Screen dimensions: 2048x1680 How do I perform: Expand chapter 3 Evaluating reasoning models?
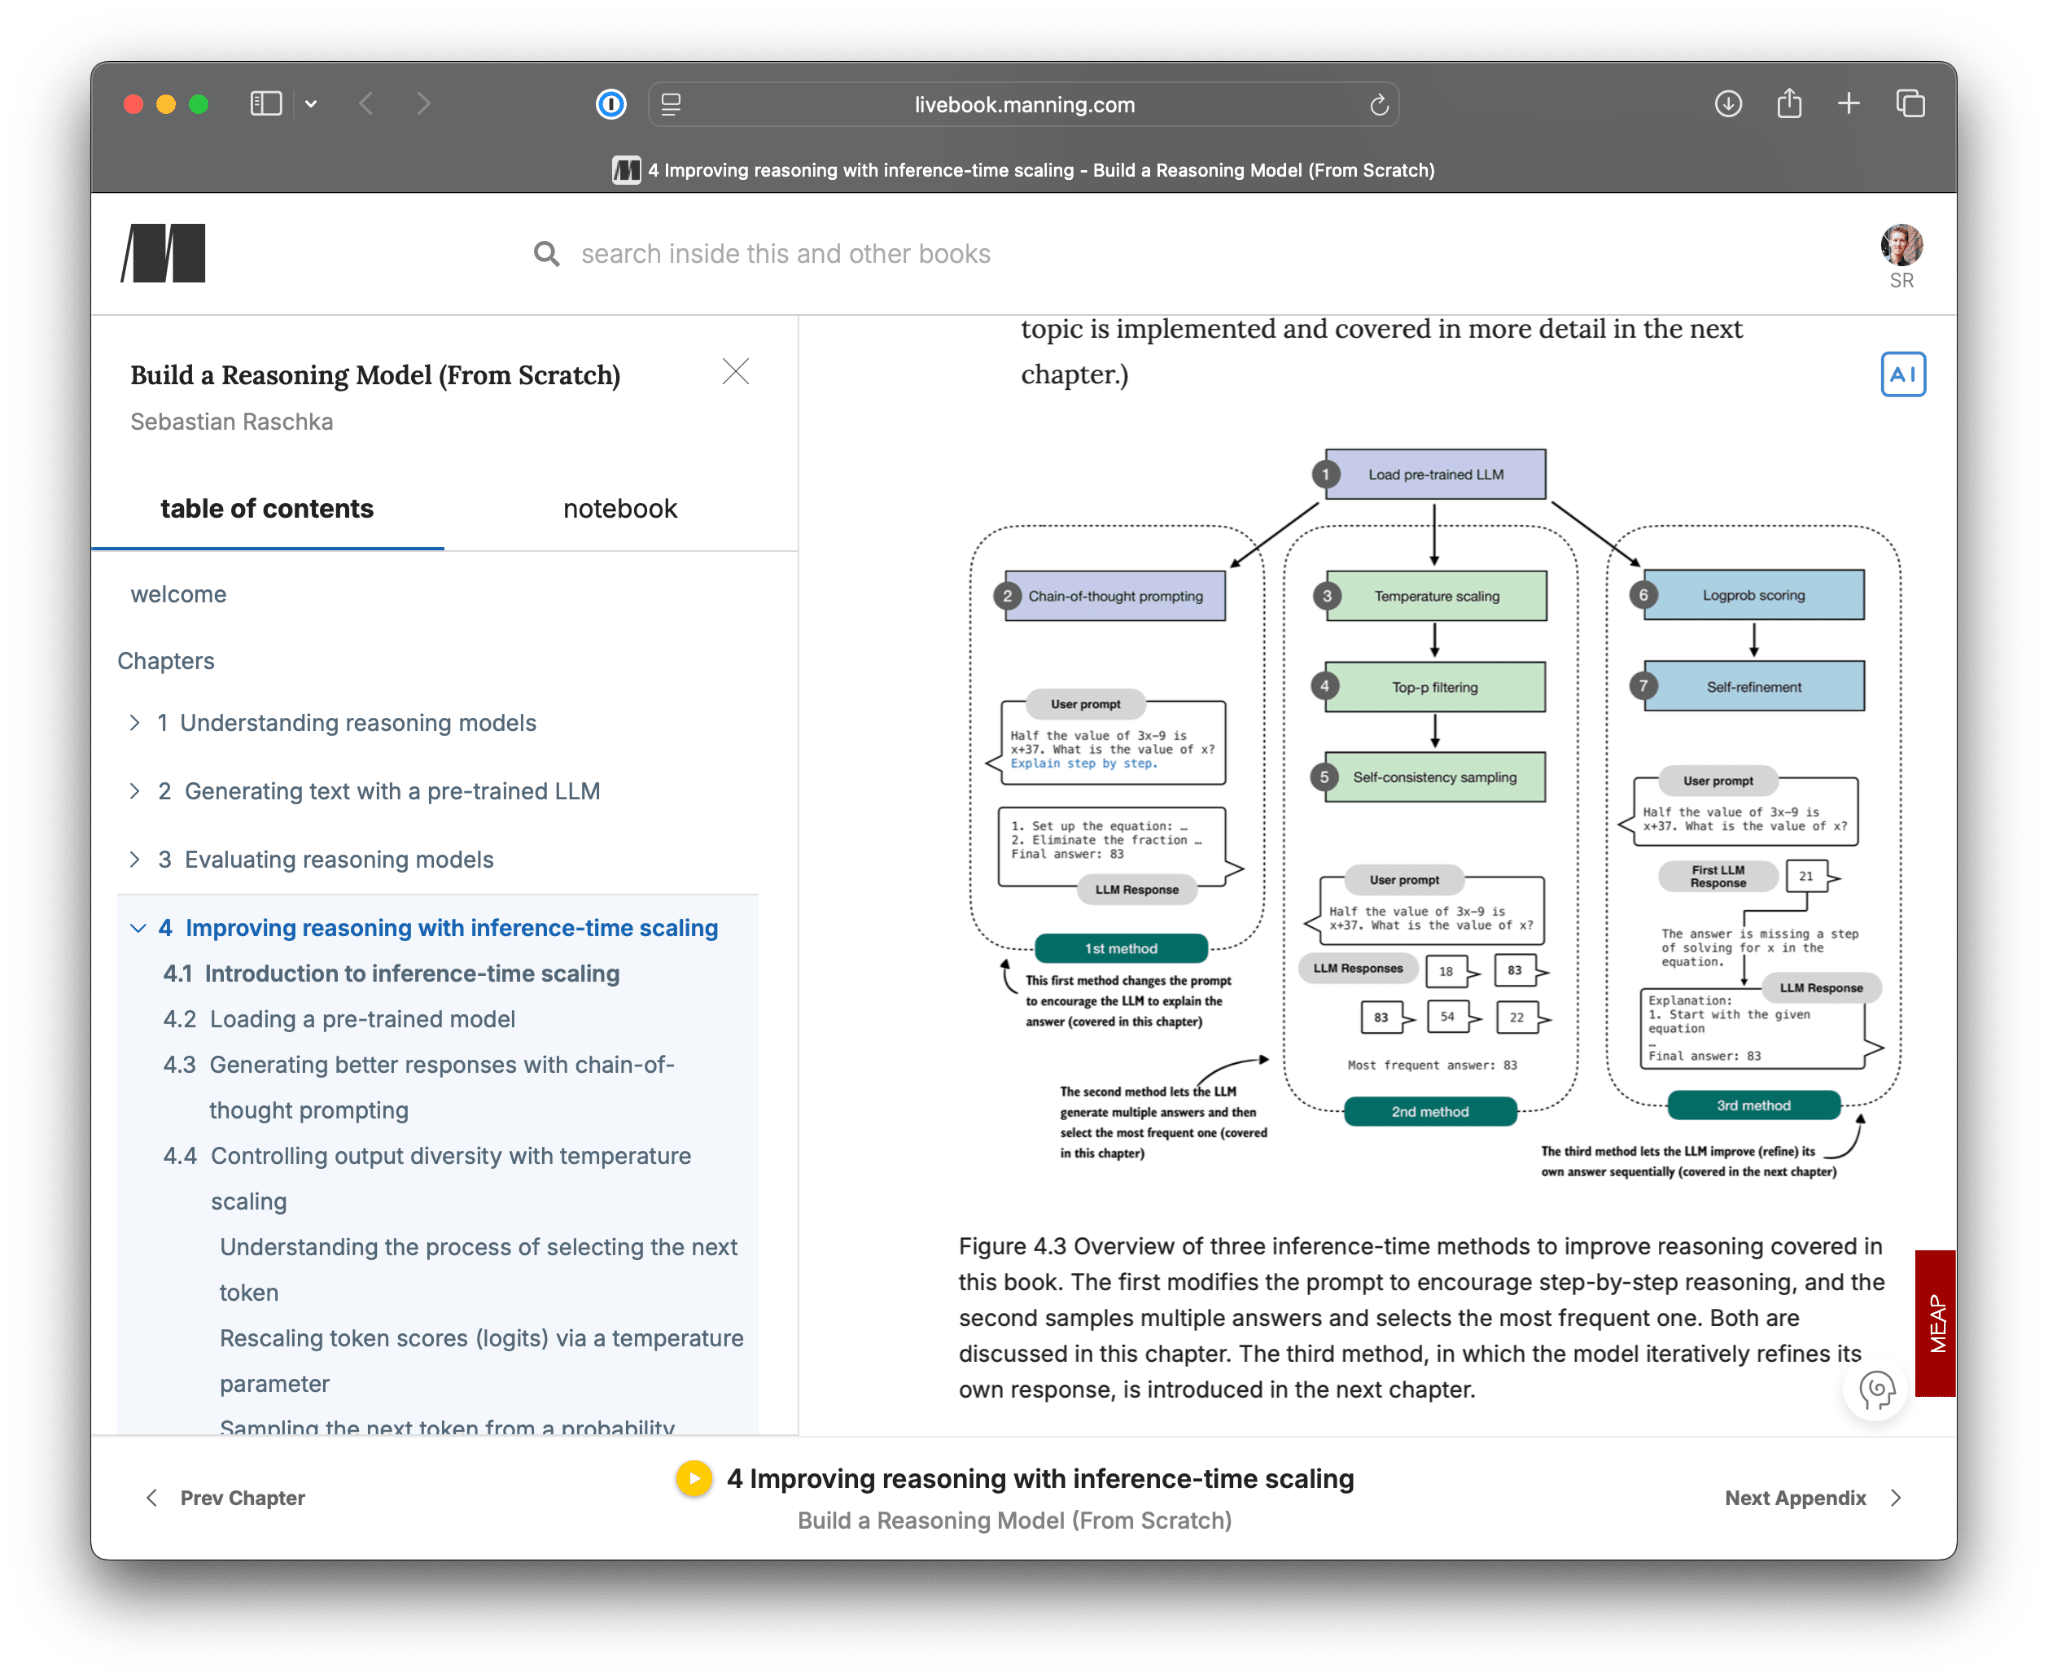(x=135, y=860)
